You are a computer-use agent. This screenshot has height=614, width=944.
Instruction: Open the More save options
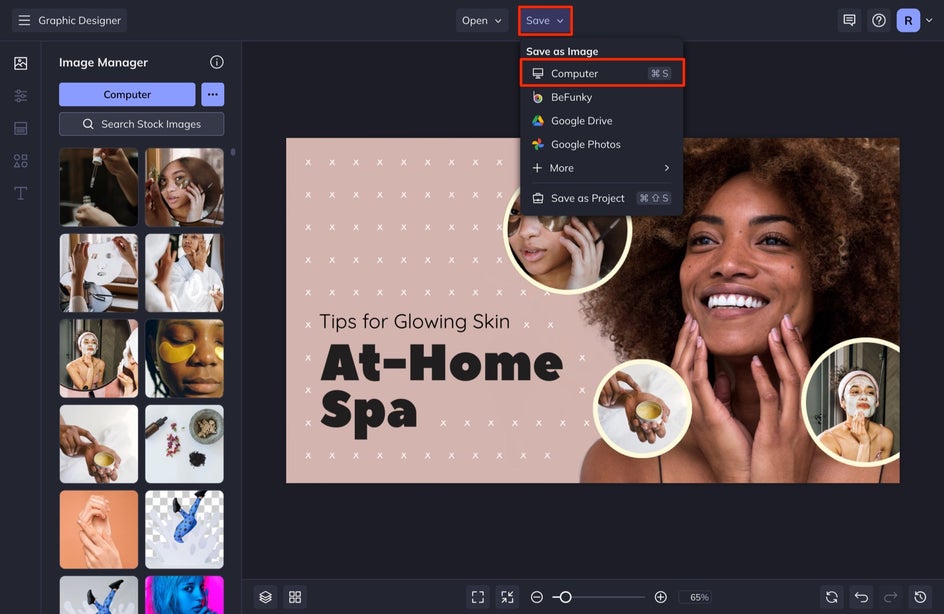[x=602, y=168]
